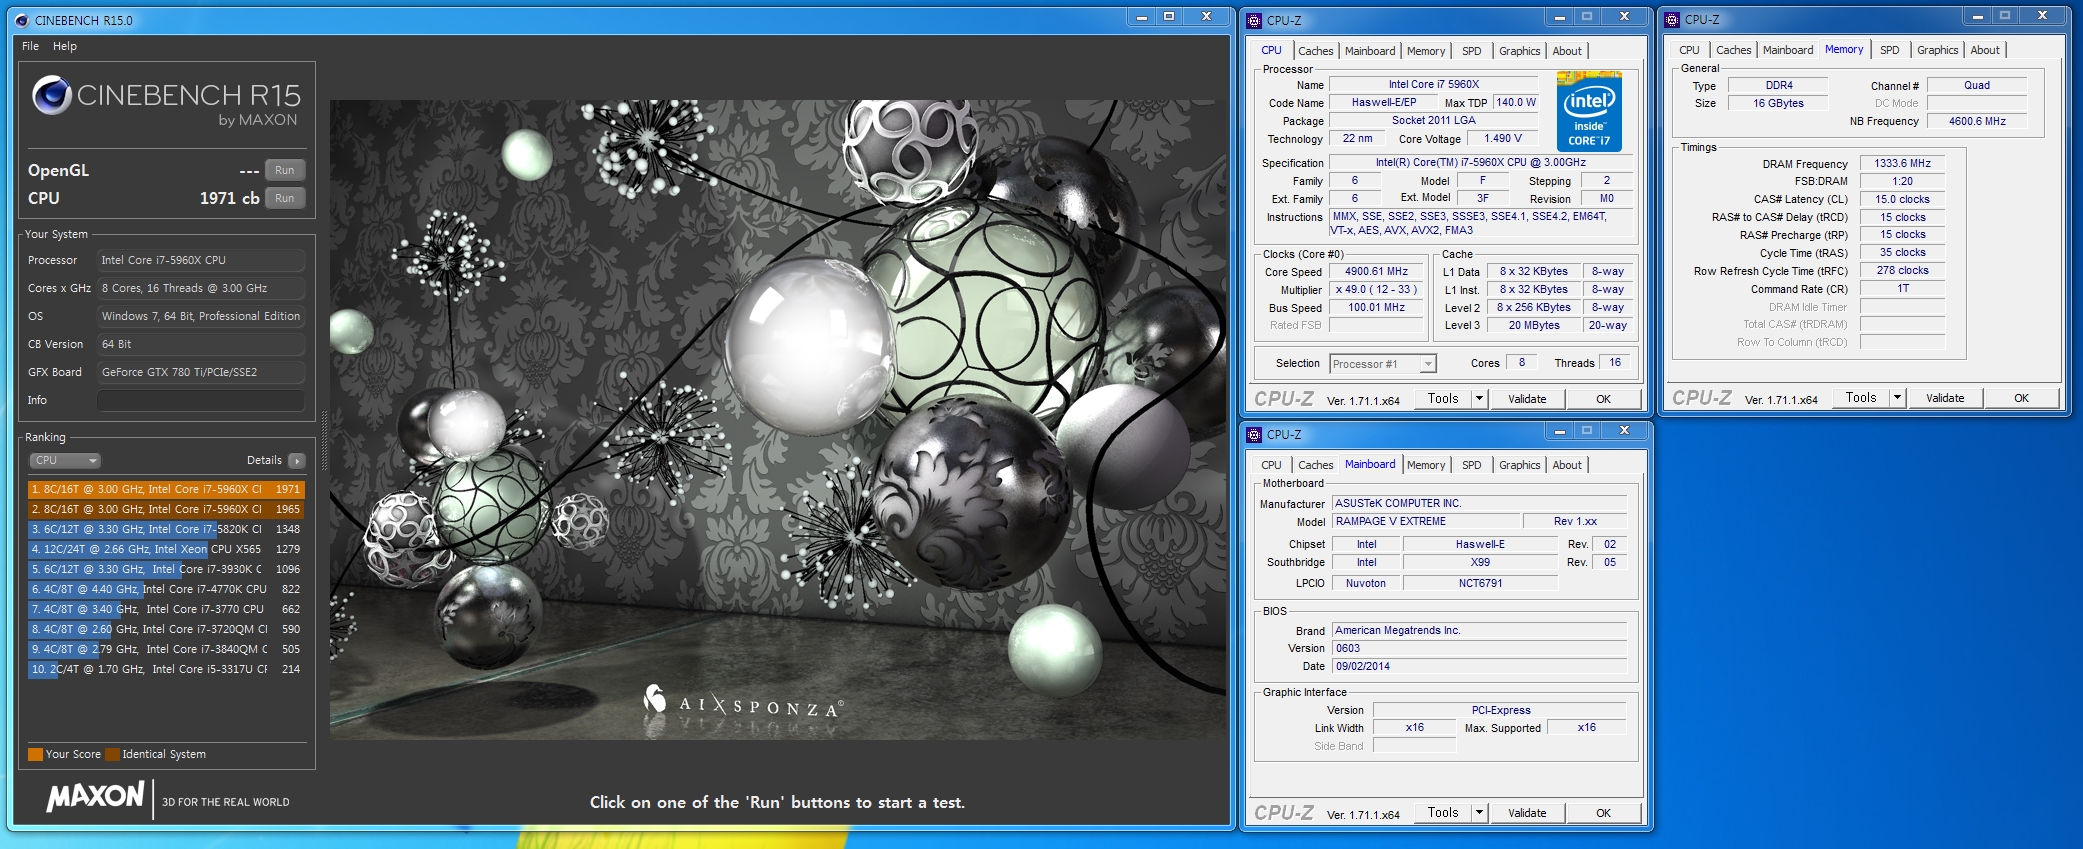This screenshot has height=849, width=2083.
Task: Click the Processor field Intel Core i7-5960X CPU
Action: 201,260
